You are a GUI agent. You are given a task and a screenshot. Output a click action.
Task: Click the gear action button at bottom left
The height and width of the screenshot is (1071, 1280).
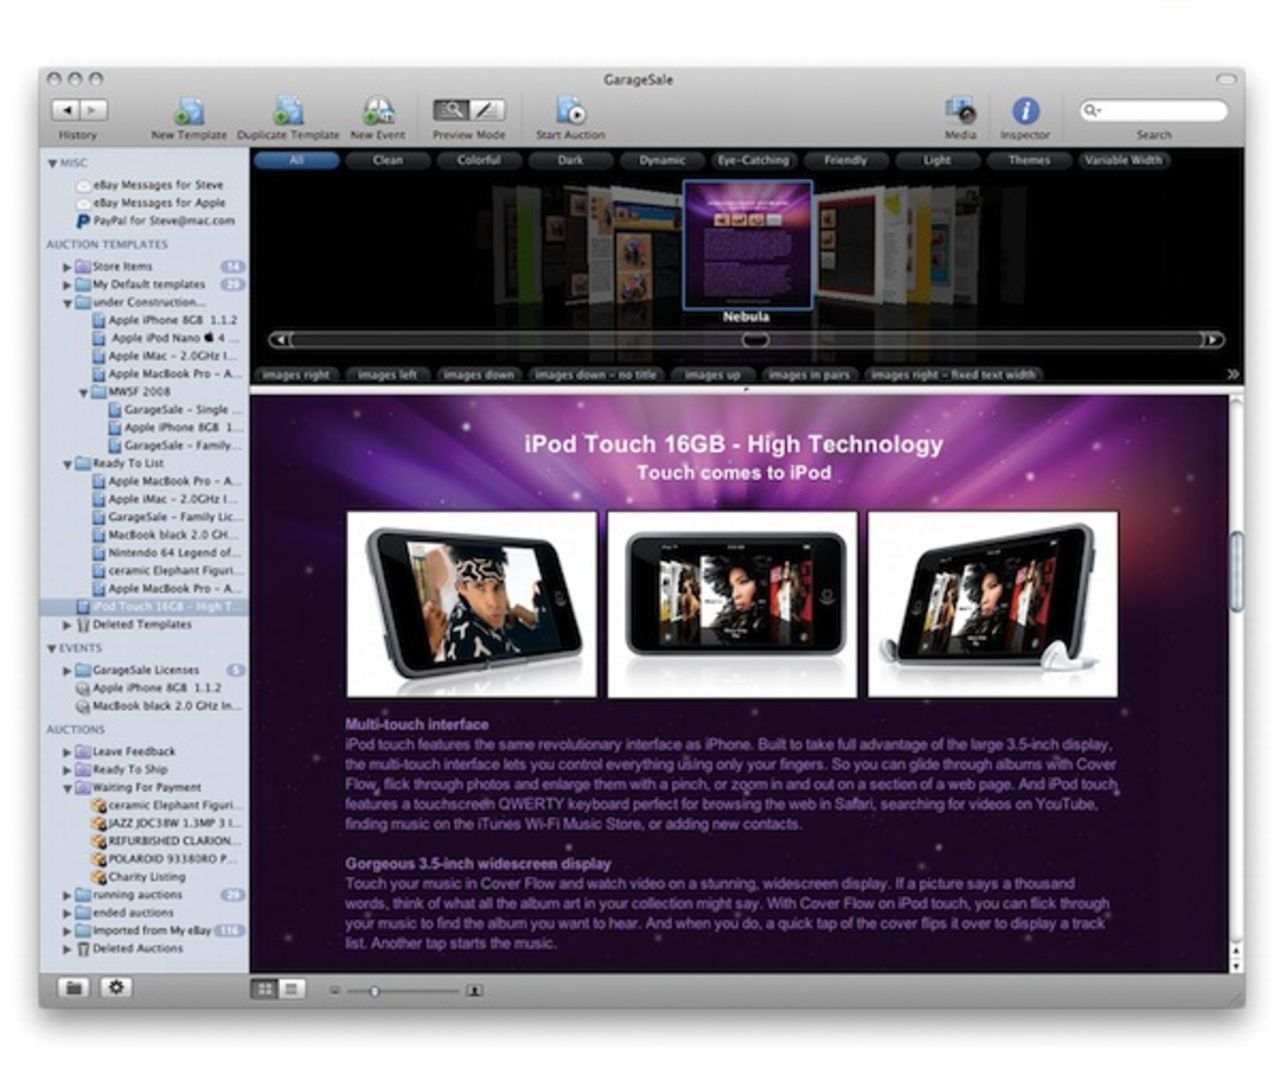point(116,988)
